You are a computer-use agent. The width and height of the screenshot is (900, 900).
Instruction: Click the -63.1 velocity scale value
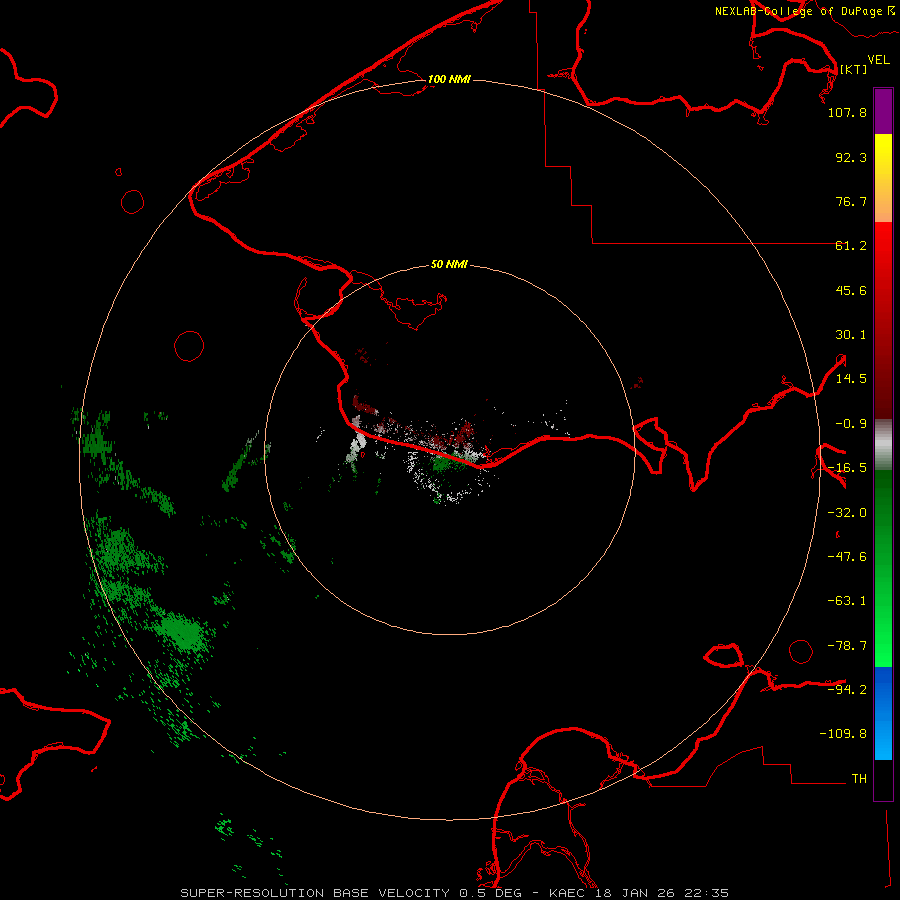pos(847,601)
